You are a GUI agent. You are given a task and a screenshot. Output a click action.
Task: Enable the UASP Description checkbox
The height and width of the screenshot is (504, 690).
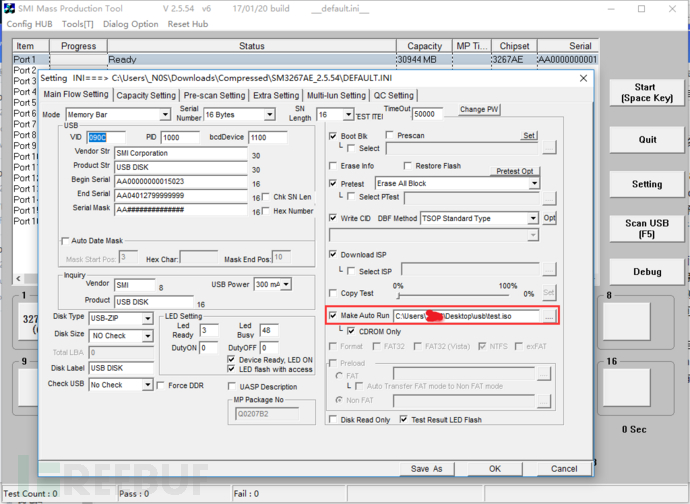(x=232, y=386)
